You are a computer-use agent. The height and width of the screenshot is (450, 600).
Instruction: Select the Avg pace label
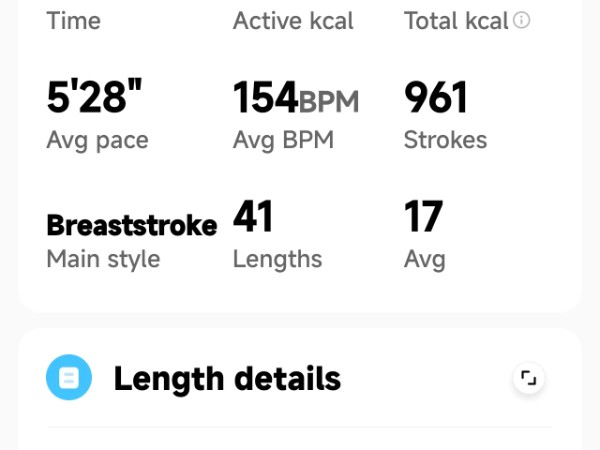pos(97,140)
